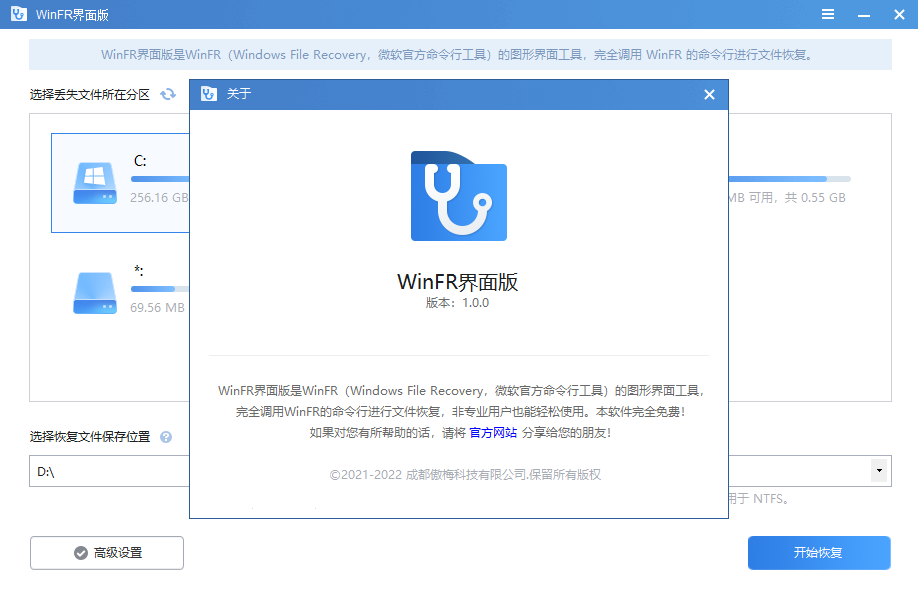Click the 本软件完全免费 description line

click(x=460, y=412)
